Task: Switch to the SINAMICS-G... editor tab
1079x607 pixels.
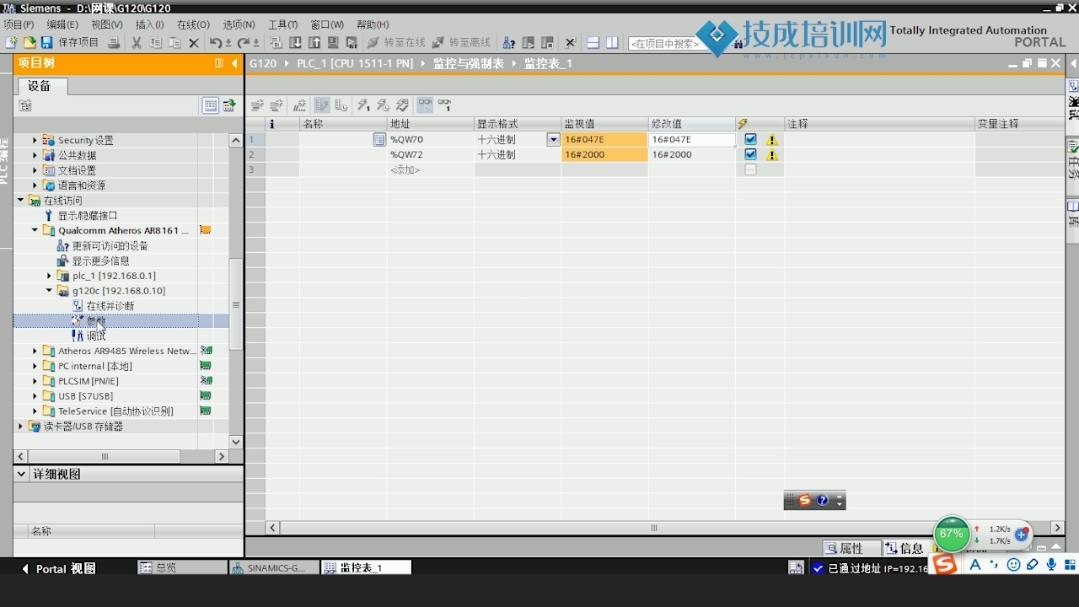Action: [274, 567]
